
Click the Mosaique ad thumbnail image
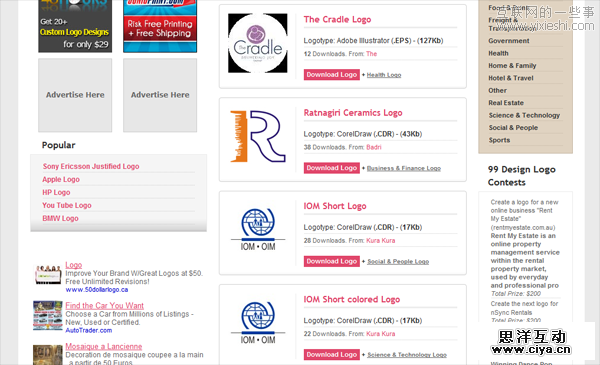coord(48,355)
